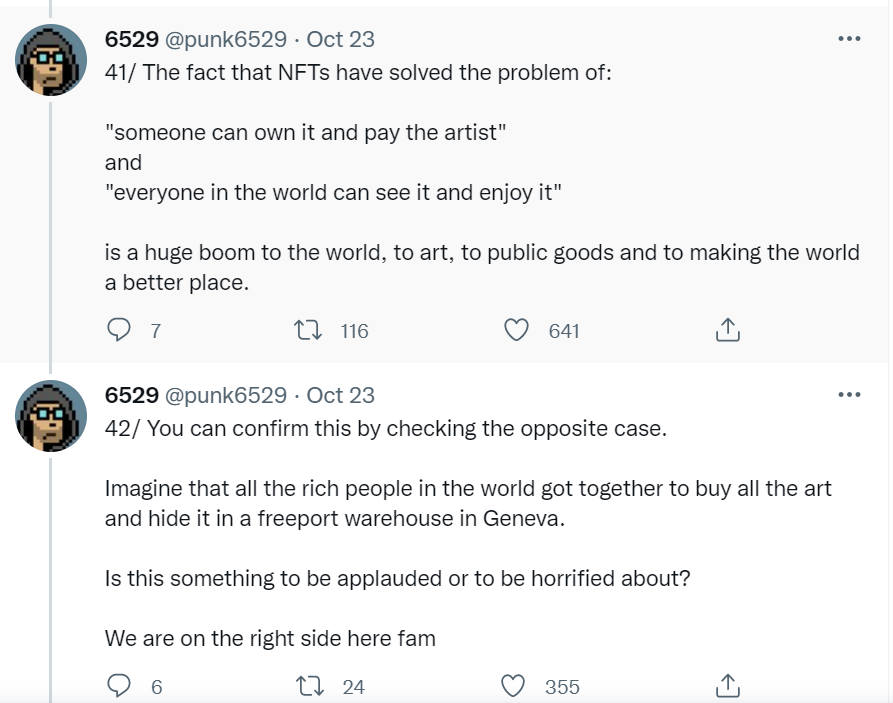This screenshot has width=893, height=703.
Task: Retweet the tweet numbered 41
Action: point(302,330)
